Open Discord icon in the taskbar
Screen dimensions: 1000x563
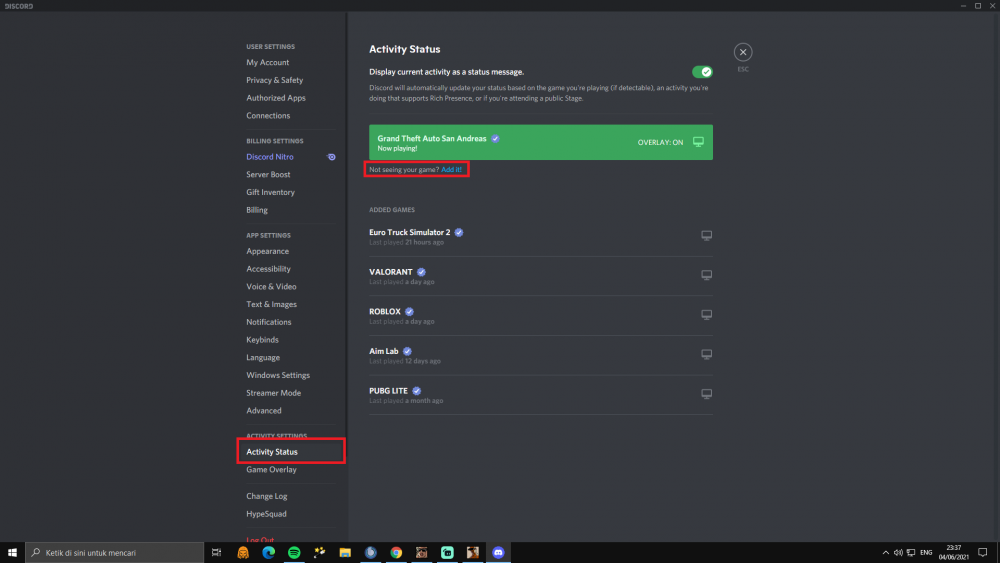tap(498, 553)
